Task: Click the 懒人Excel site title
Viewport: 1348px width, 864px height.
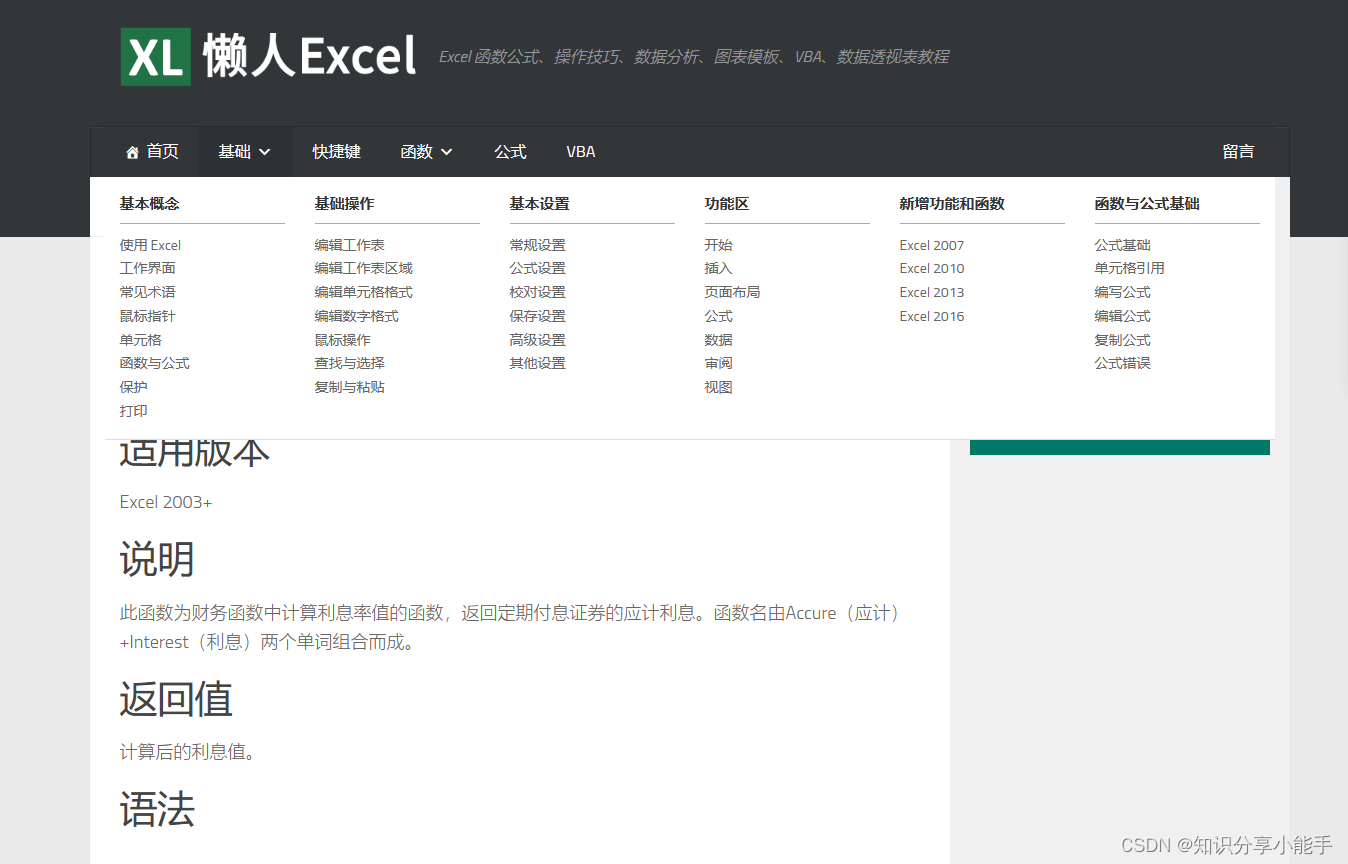Action: tap(309, 56)
